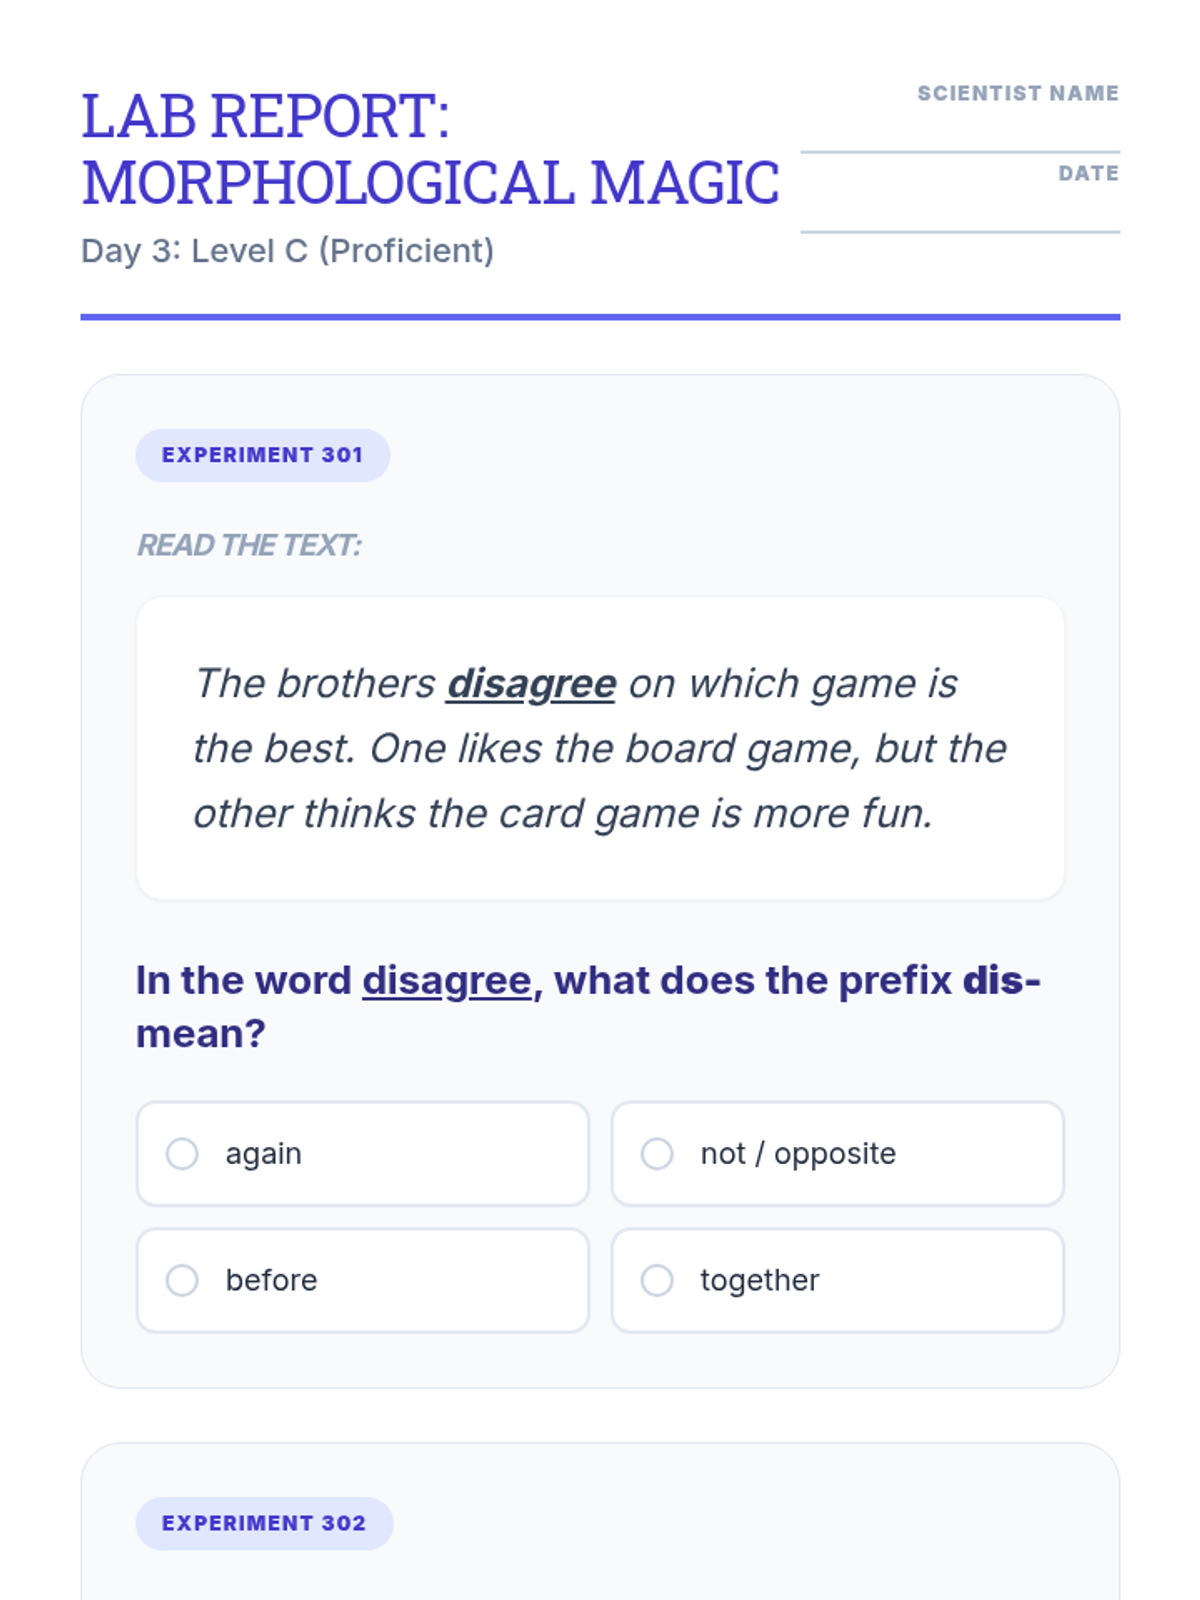Click the Lab Report Morphological Magic title
The image size is (1200, 1600).
pyautogui.click(x=430, y=150)
